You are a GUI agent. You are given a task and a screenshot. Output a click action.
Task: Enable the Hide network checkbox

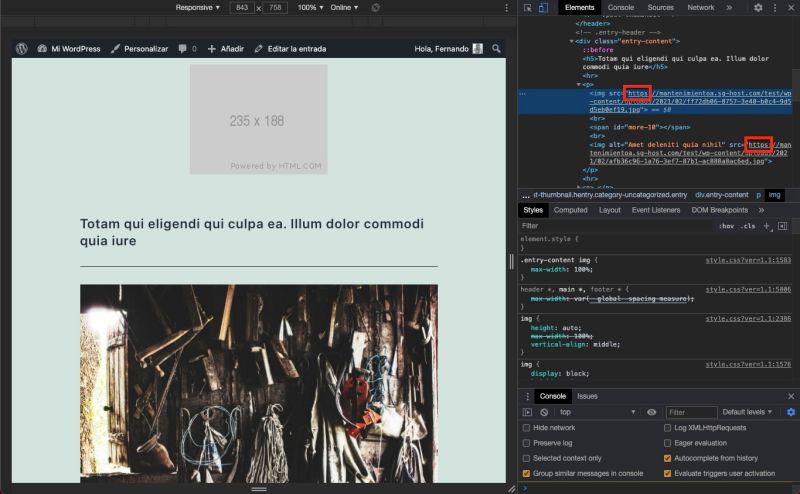(x=526, y=428)
